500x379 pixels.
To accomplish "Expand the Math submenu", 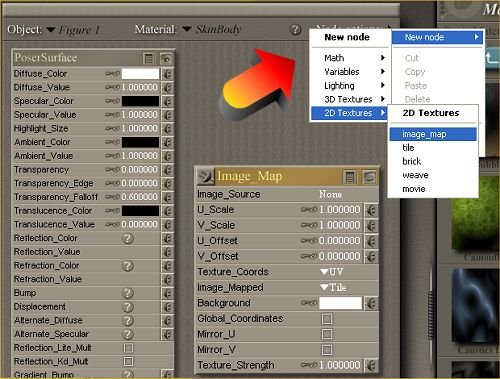I will tap(349, 58).
